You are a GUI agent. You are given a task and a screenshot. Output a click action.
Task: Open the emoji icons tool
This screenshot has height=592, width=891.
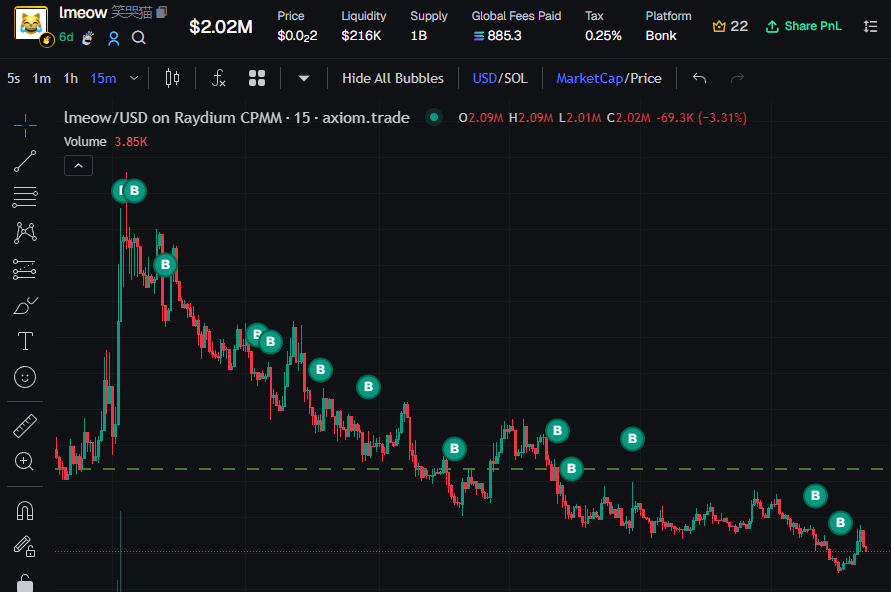click(25, 377)
